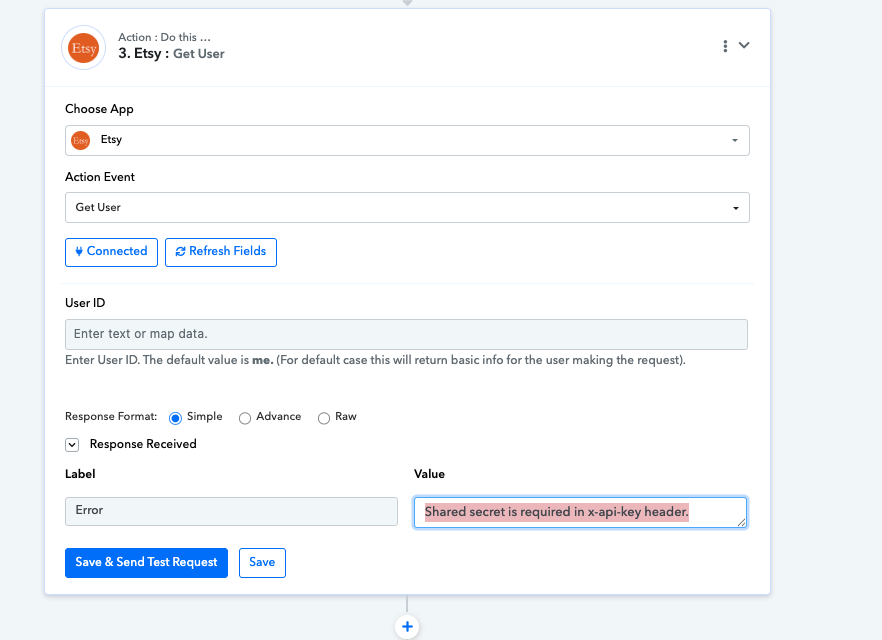Click the white Save button
Viewport: 882px width, 640px height.
tap(262, 563)
